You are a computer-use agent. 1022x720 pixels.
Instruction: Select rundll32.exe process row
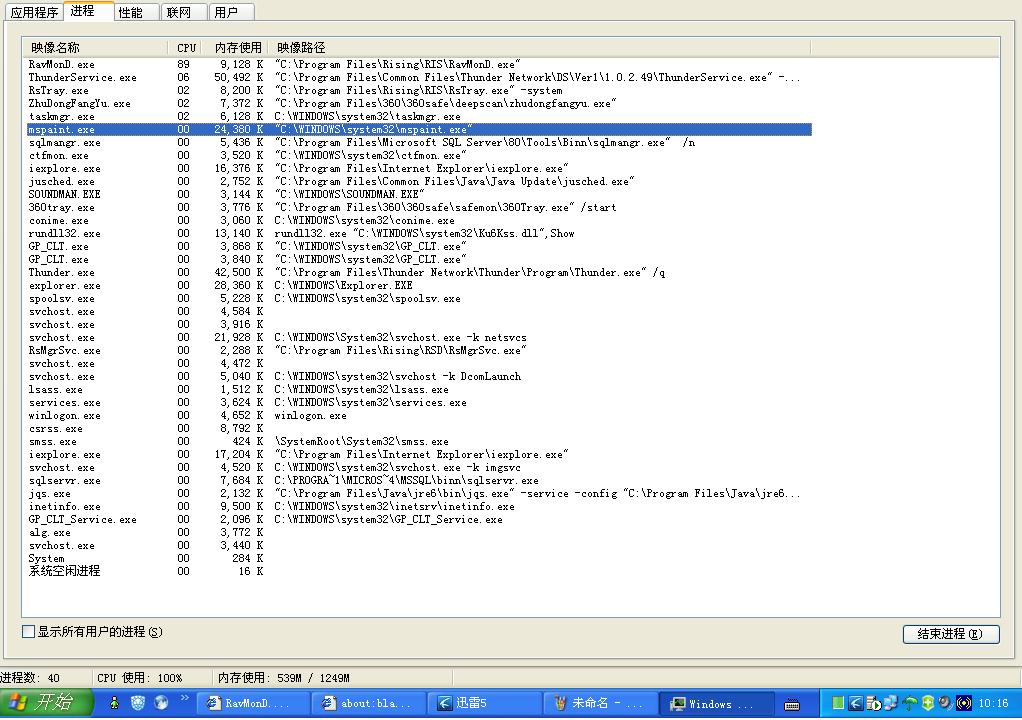click(419, 233)
